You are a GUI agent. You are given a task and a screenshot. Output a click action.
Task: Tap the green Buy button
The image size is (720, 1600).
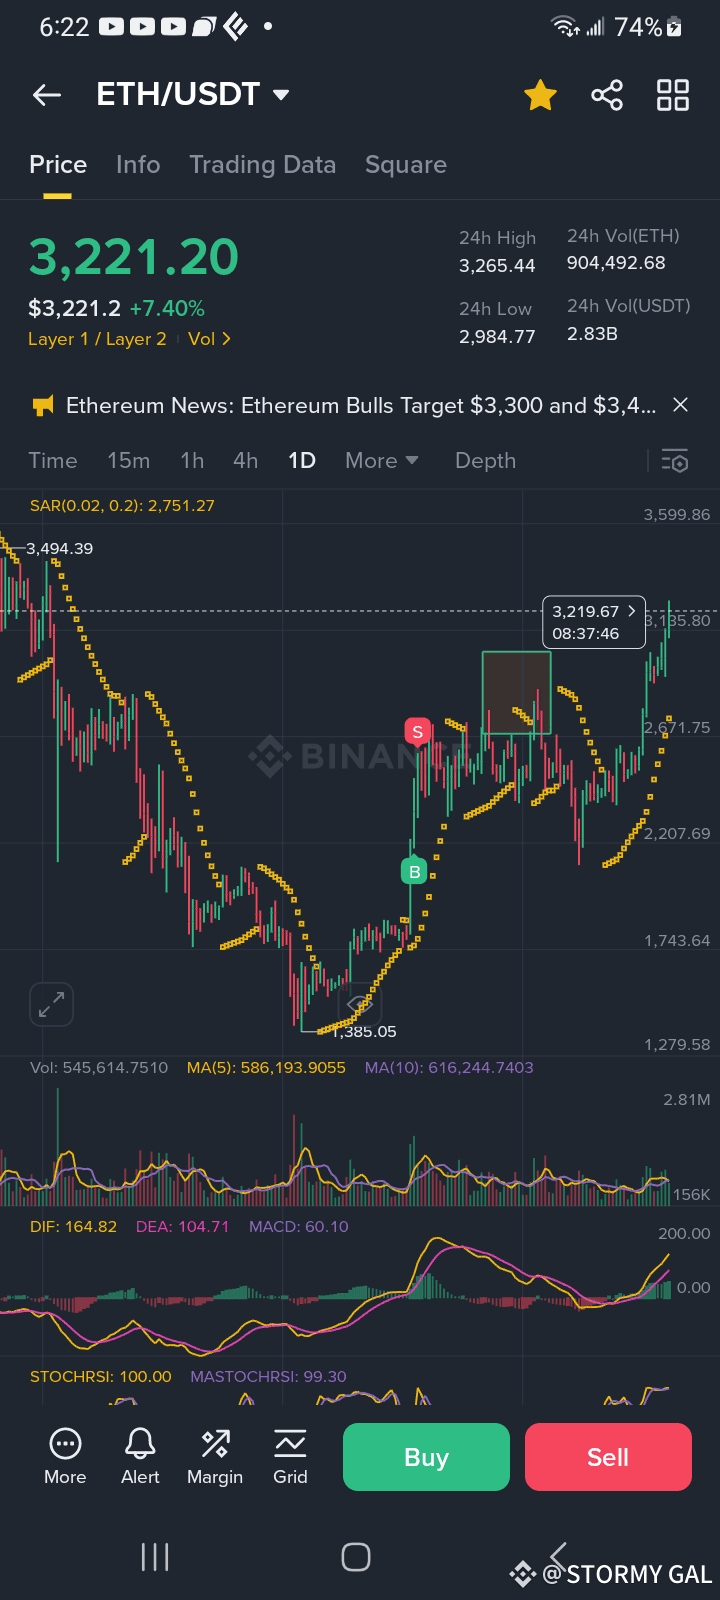coord(426,1457)
